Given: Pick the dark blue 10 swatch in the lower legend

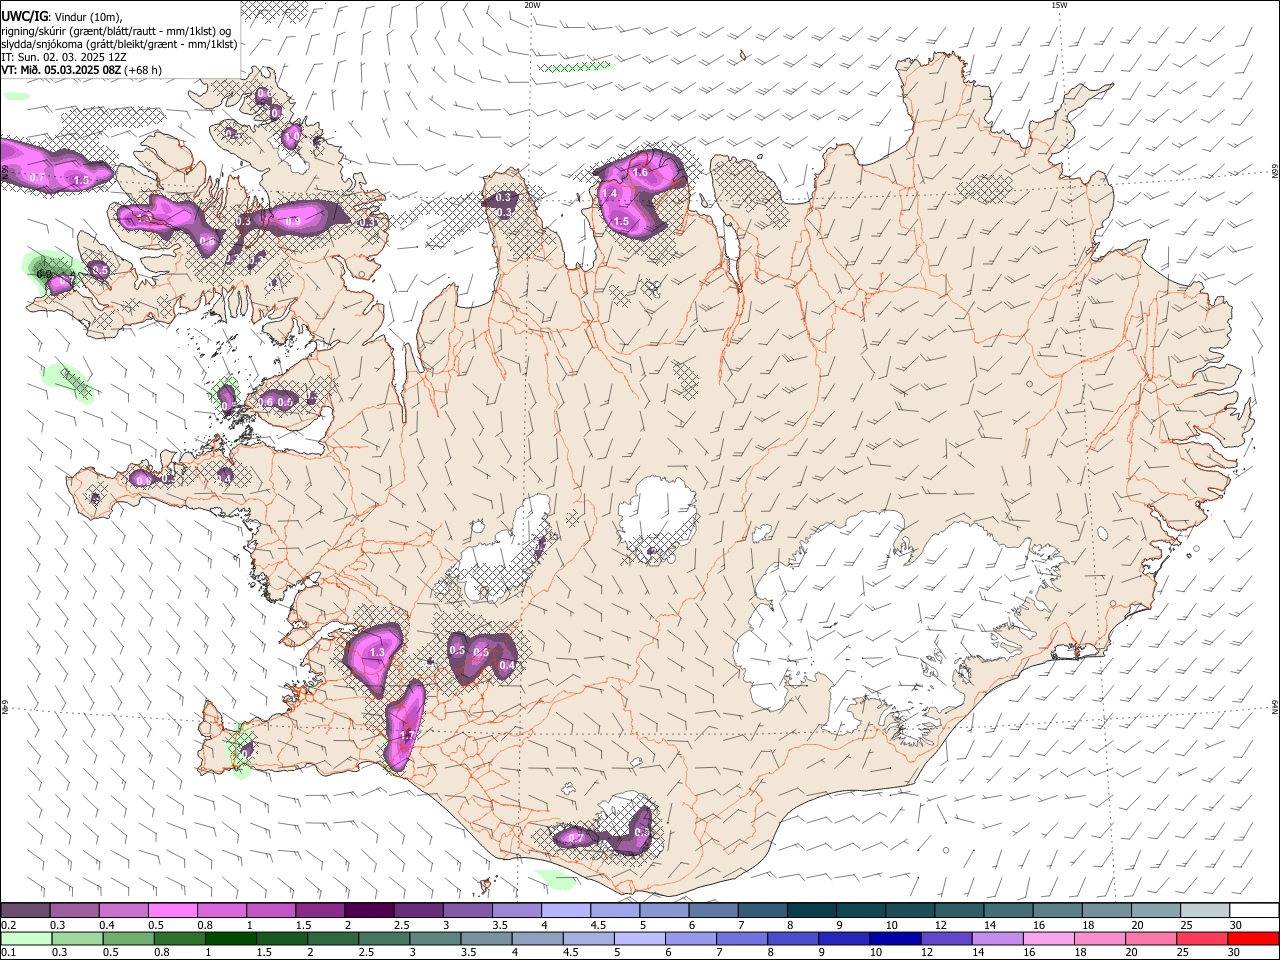Looking at the screenshot, I should click(x=893, y=939).
